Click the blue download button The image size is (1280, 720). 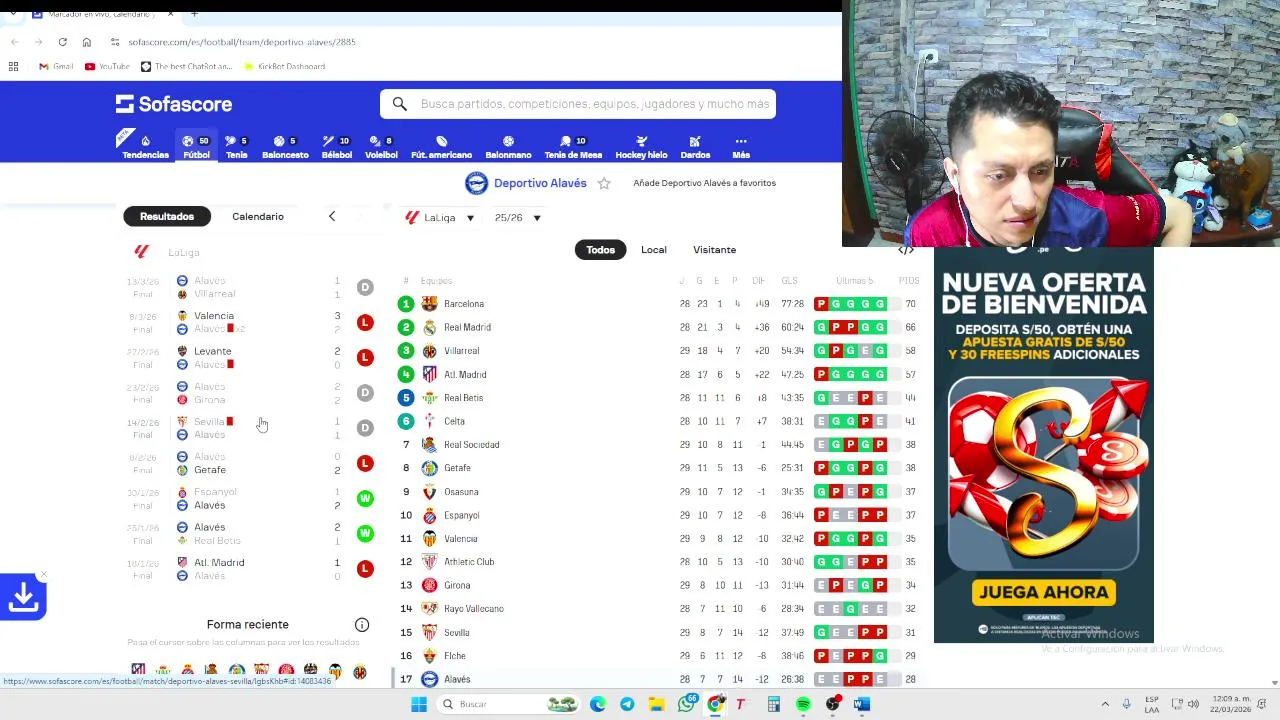click(23, 597)
